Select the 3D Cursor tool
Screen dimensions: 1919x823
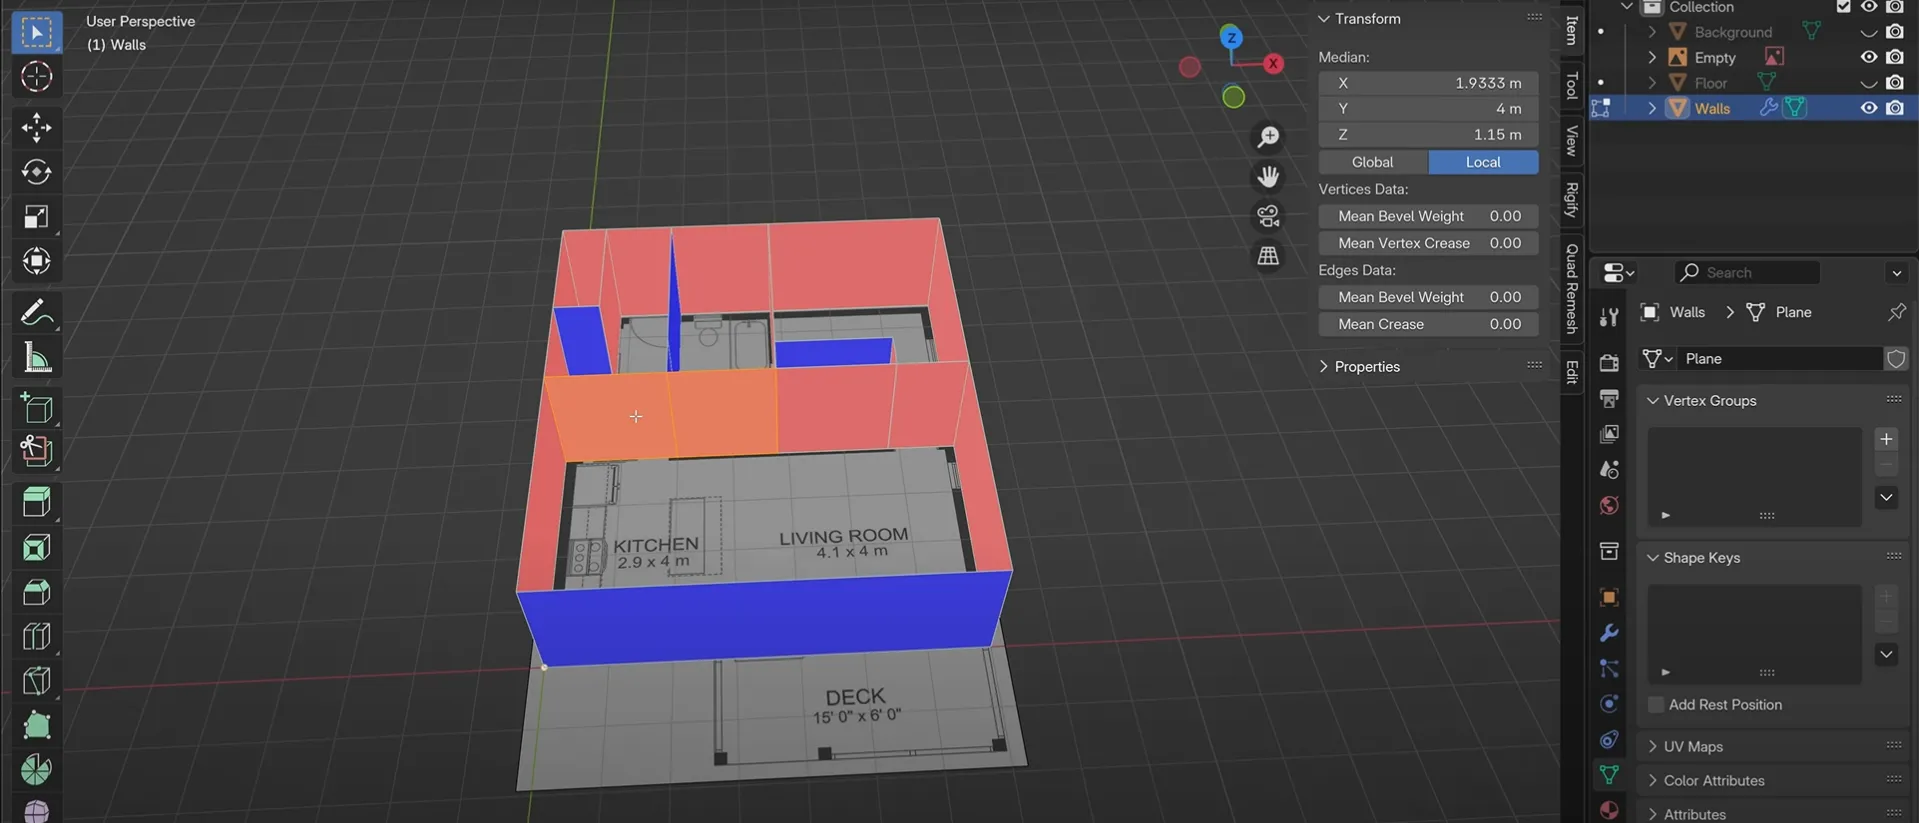click(x=37, y=77)
